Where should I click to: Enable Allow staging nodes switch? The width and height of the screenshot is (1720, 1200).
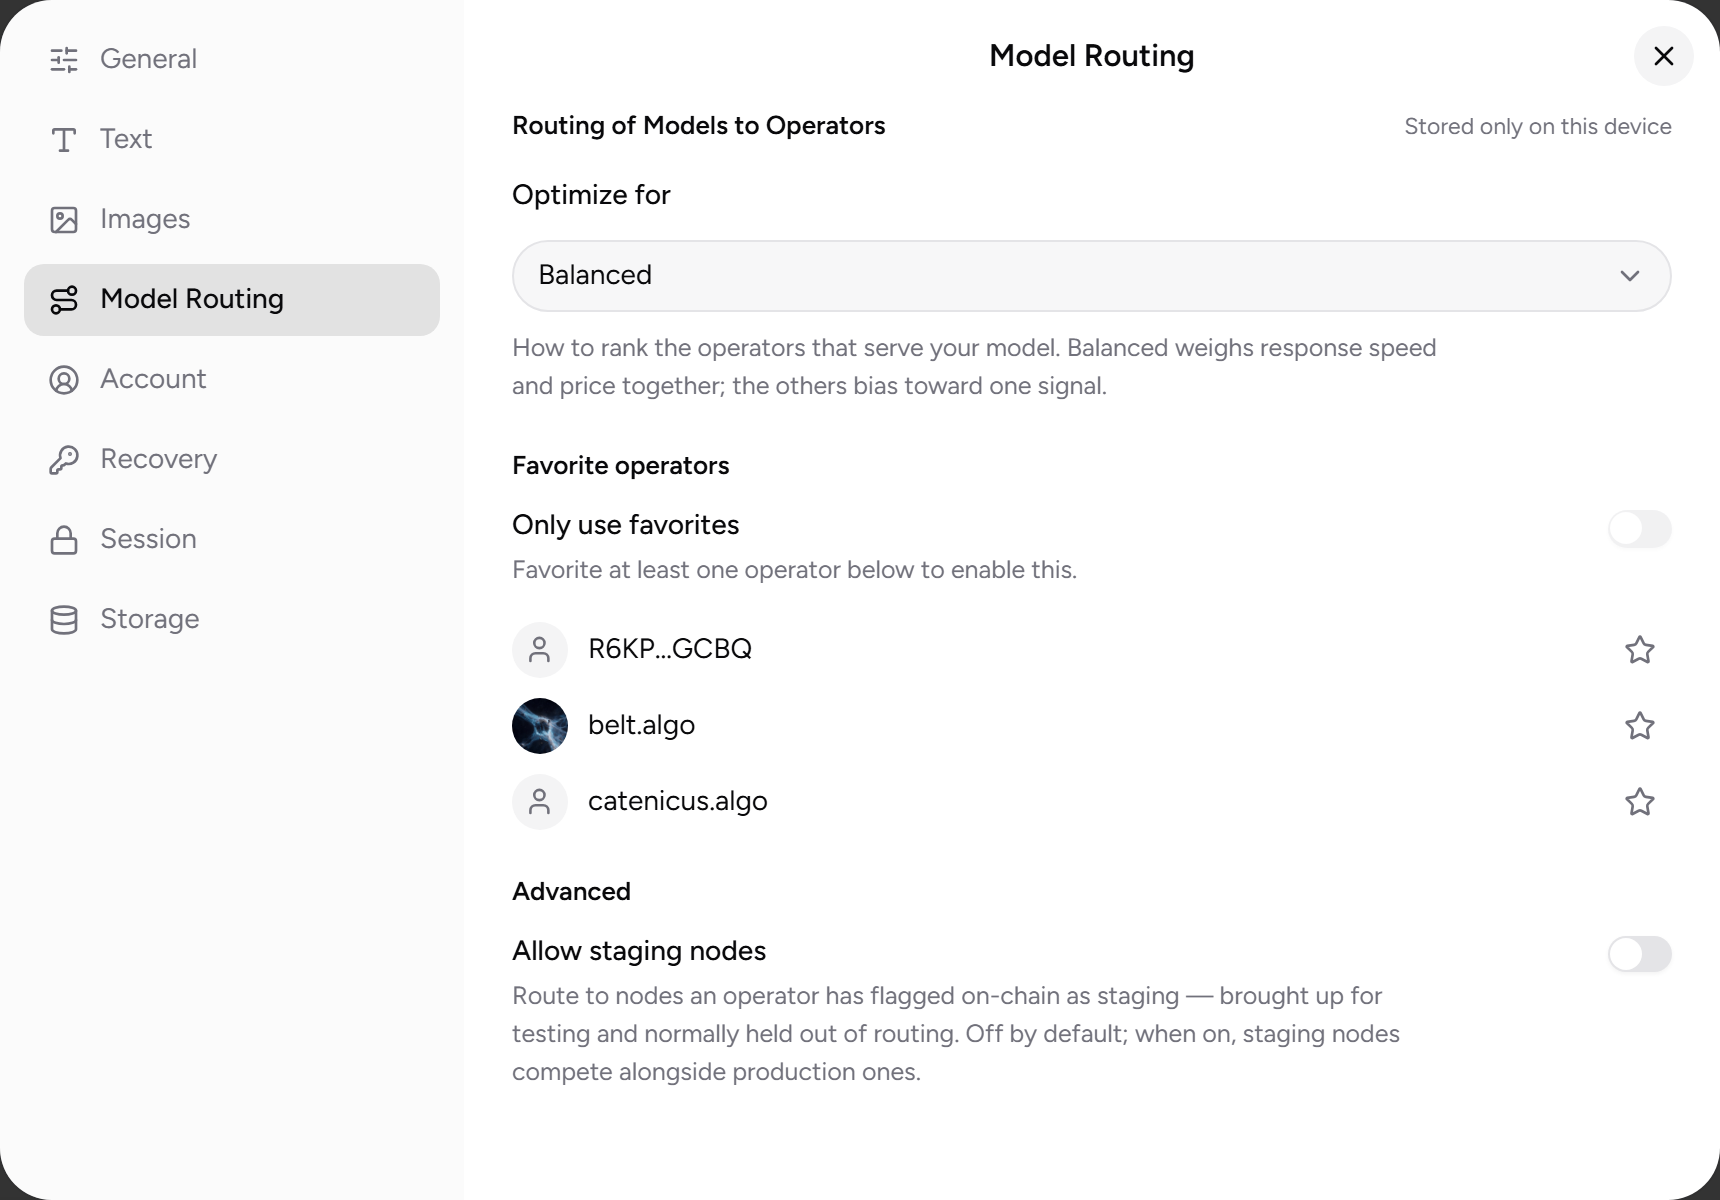tap(1640, 954)
